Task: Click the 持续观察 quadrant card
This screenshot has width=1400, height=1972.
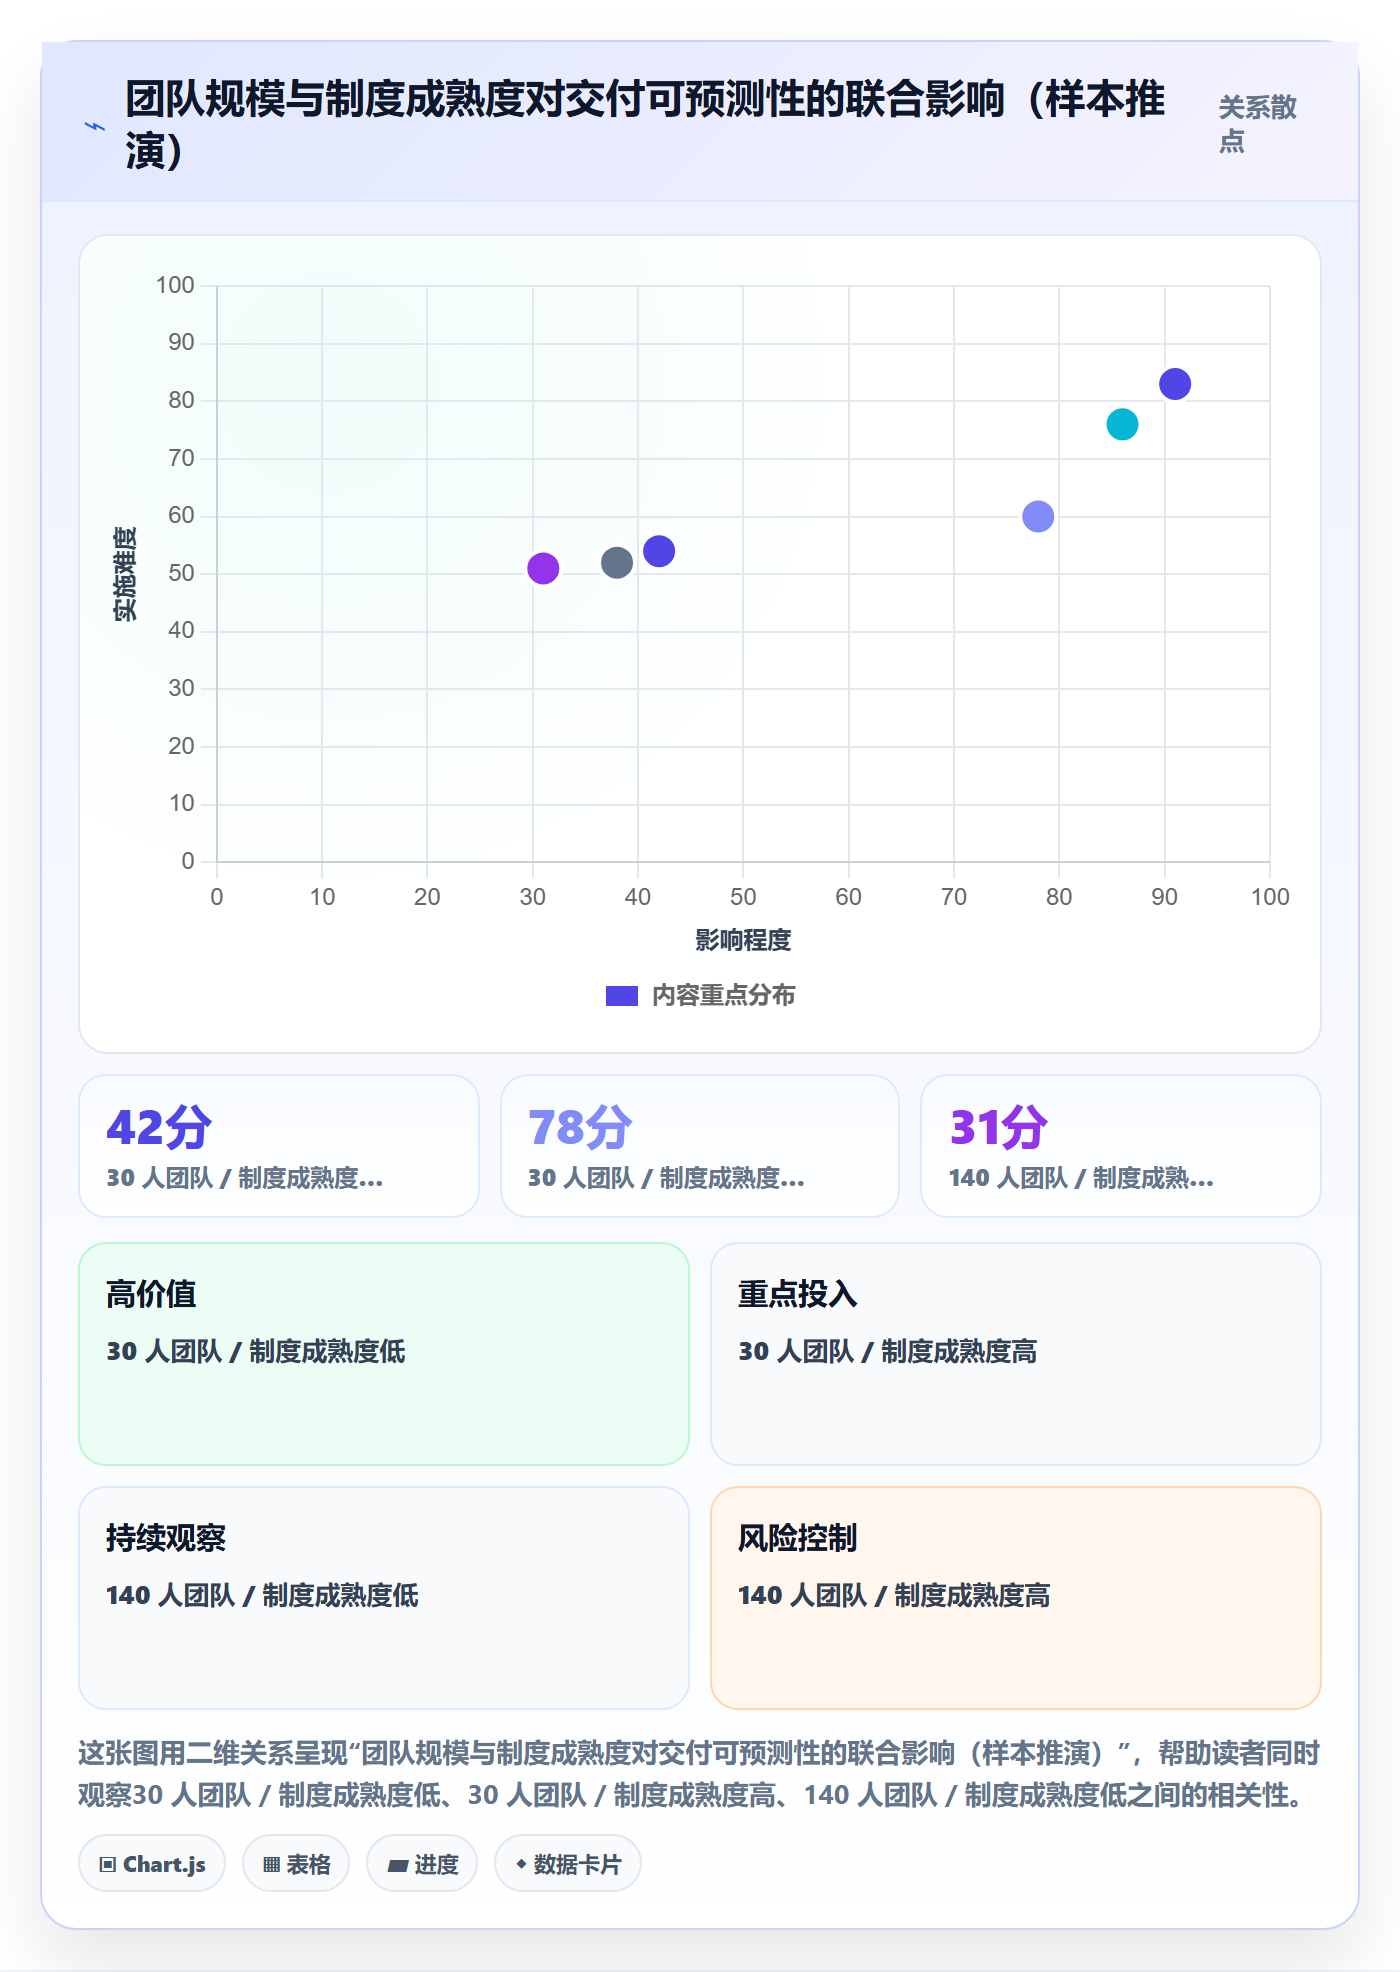Action: pos(384,1598)
